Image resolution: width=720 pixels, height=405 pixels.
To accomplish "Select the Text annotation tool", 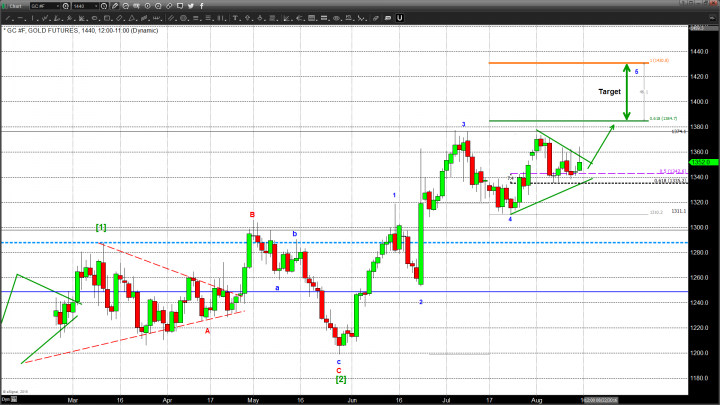I will tap(236, 18).
